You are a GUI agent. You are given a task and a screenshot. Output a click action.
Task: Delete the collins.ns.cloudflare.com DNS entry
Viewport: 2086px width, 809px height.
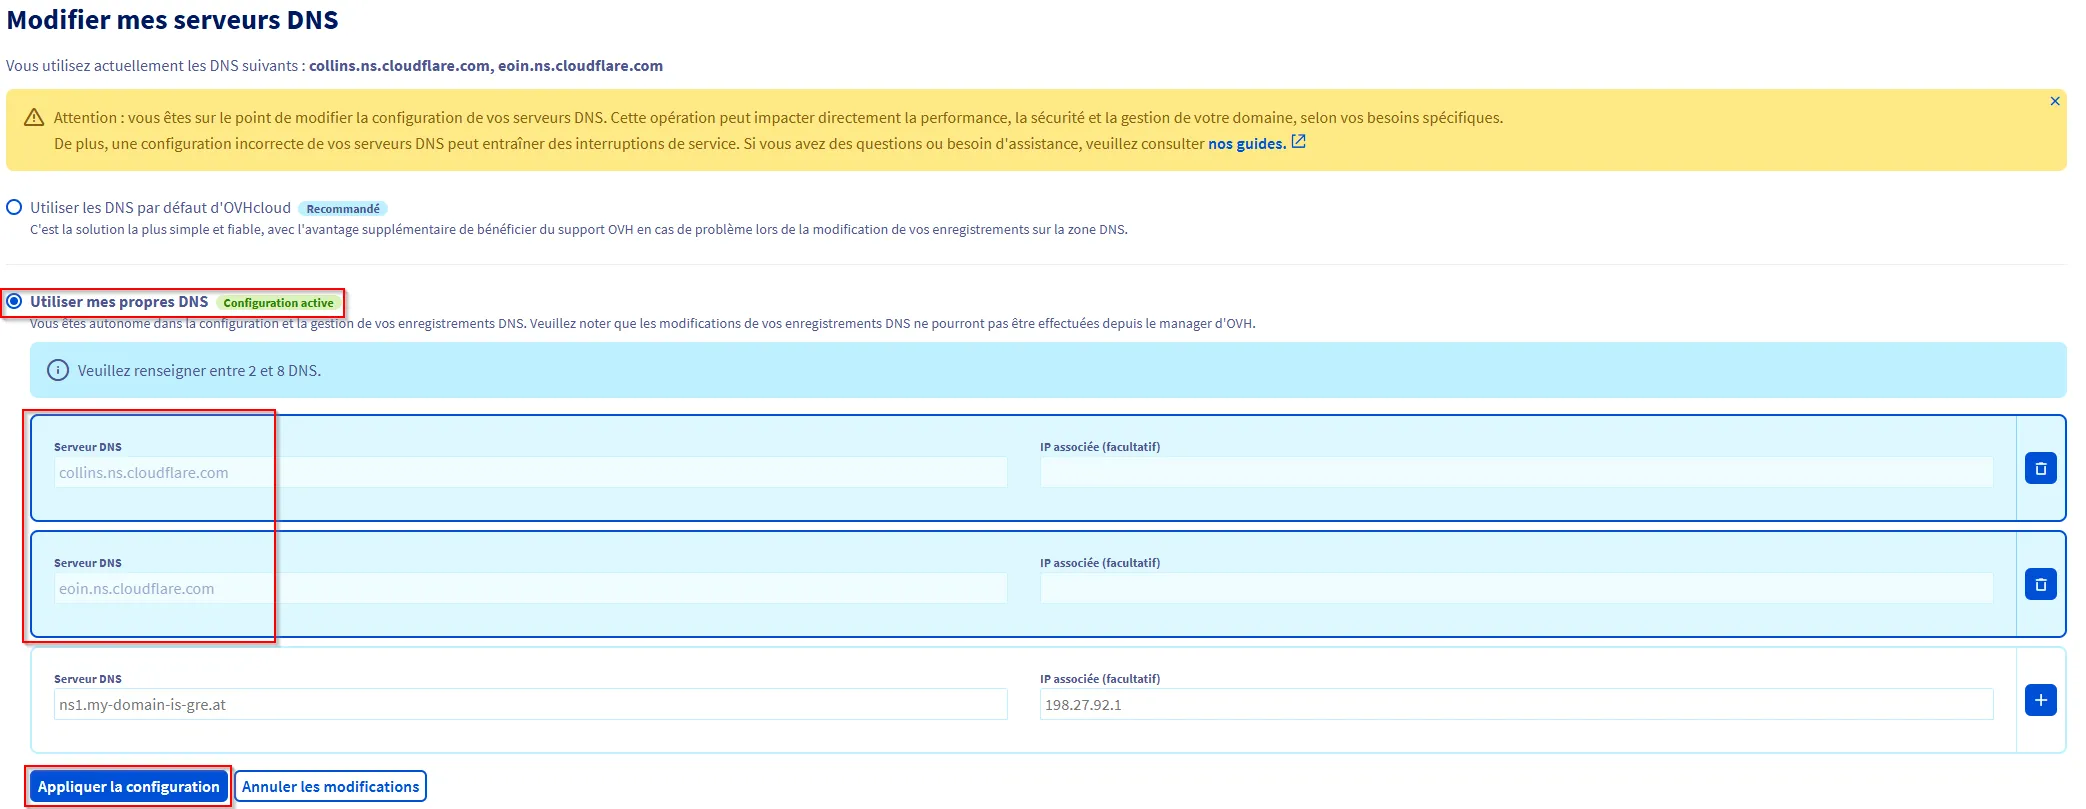(x=2040, y=468)
